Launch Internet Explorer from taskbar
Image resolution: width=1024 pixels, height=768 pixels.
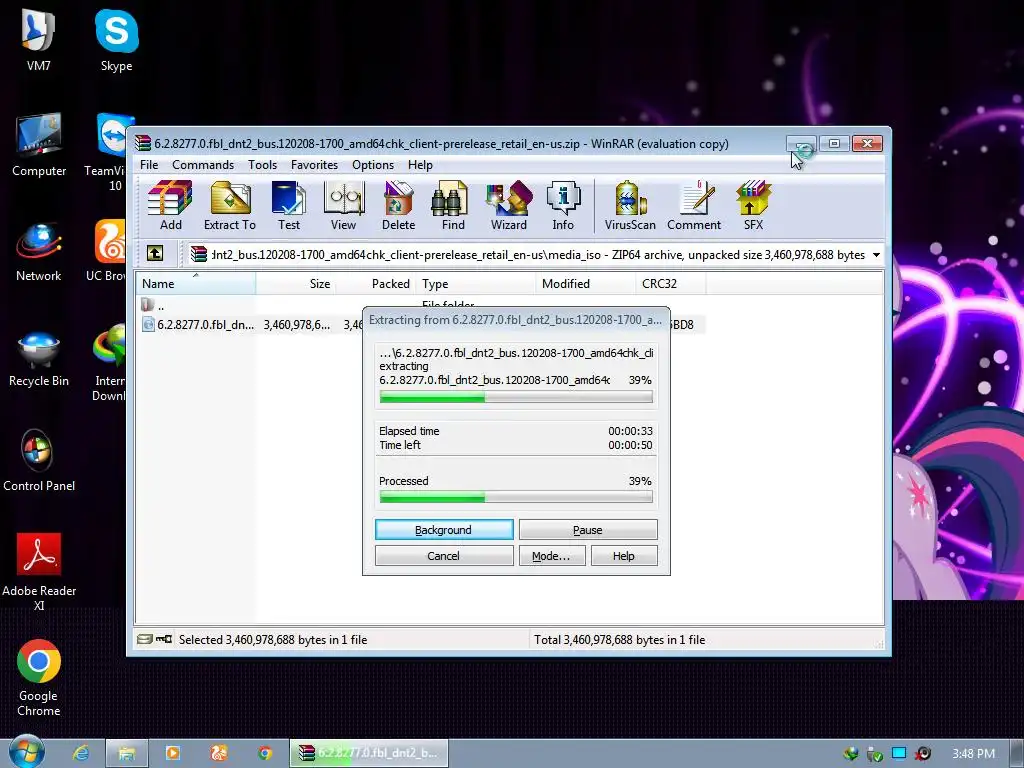coord(81,753)
